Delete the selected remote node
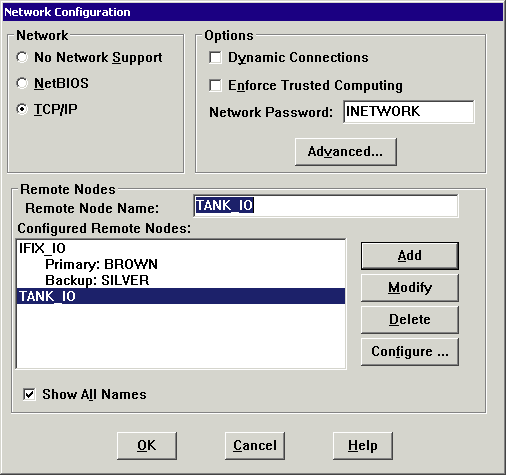This screenshot has width=506, height=475. [x=410, y=320]
